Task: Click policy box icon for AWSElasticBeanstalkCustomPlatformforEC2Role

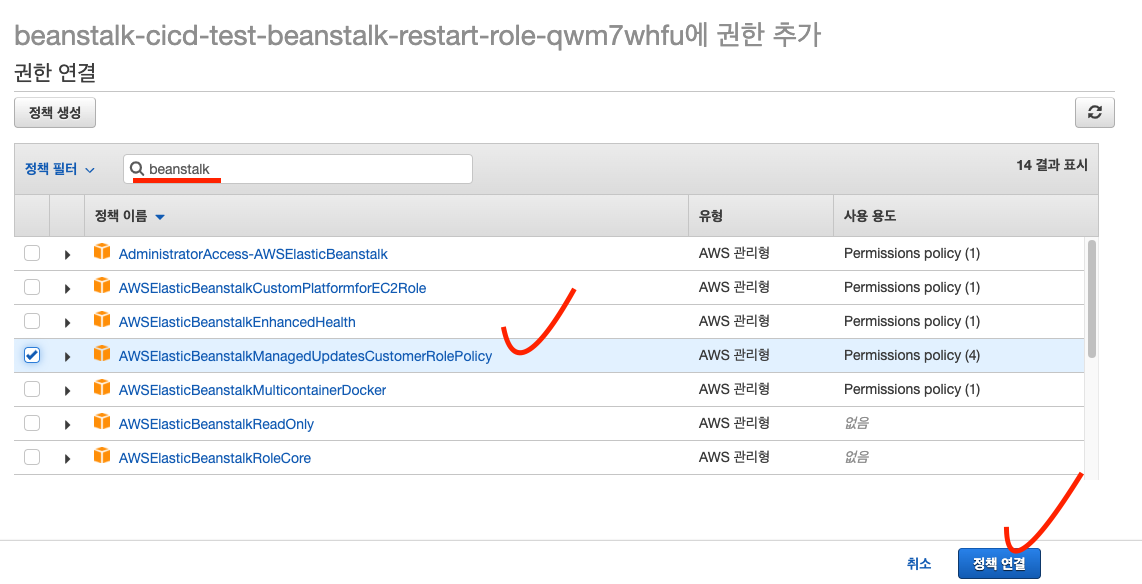Action: 102,285
